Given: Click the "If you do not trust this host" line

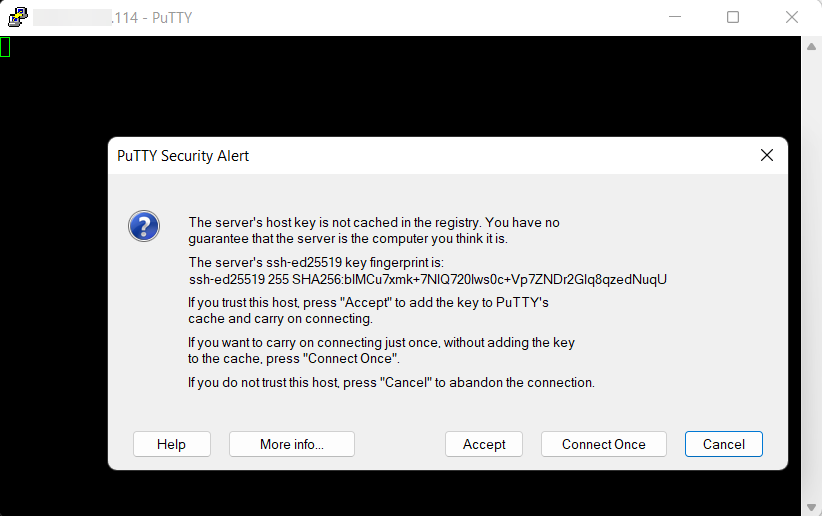Looking at the screenshot, I should click(391, 382).
